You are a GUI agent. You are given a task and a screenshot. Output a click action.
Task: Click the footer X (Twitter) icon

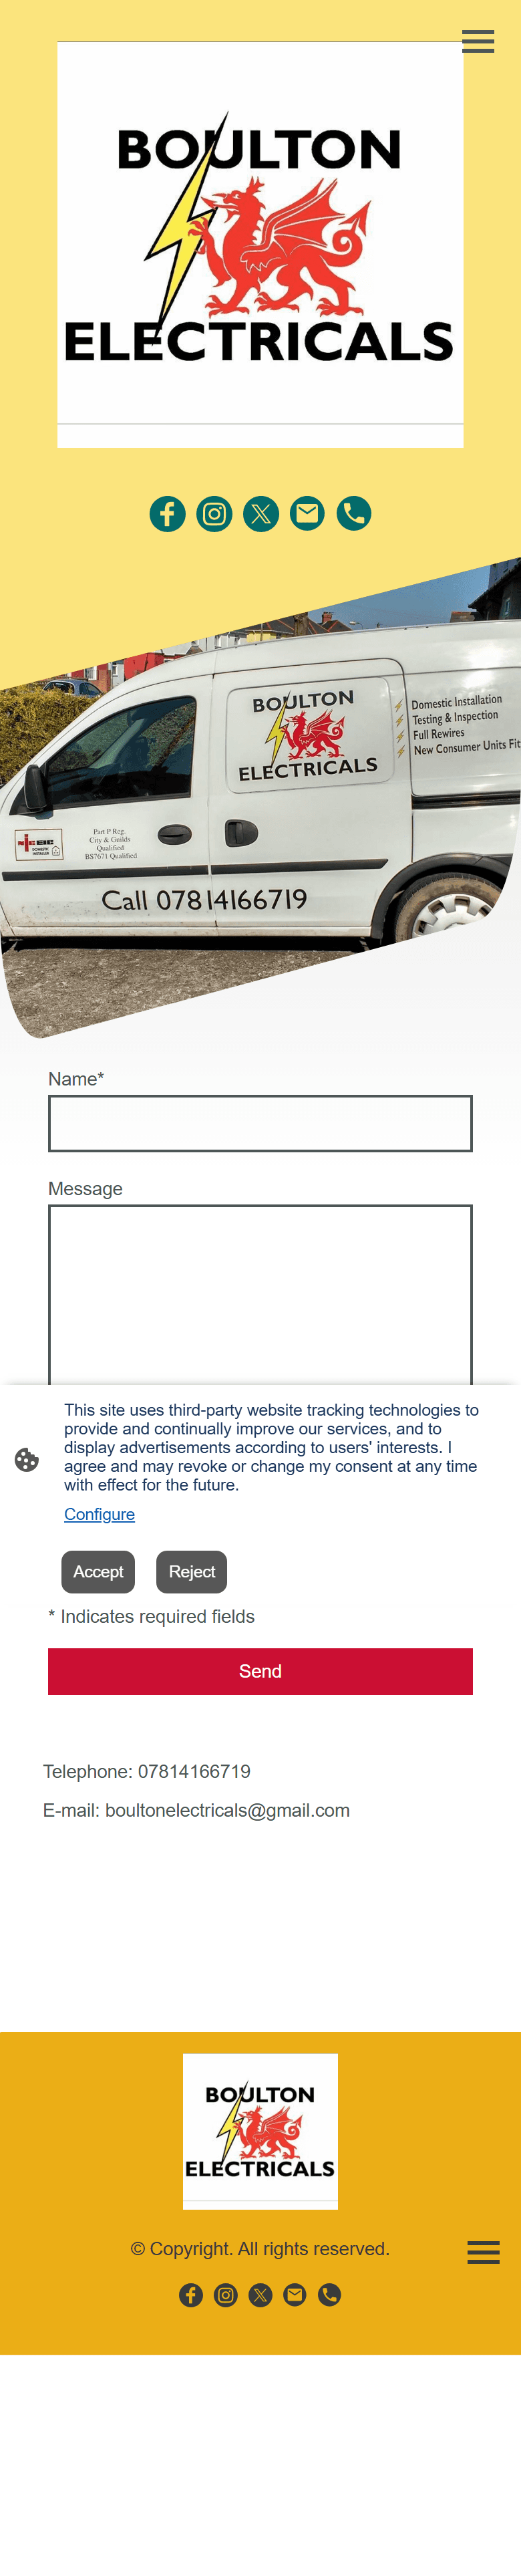point(260,2295)
